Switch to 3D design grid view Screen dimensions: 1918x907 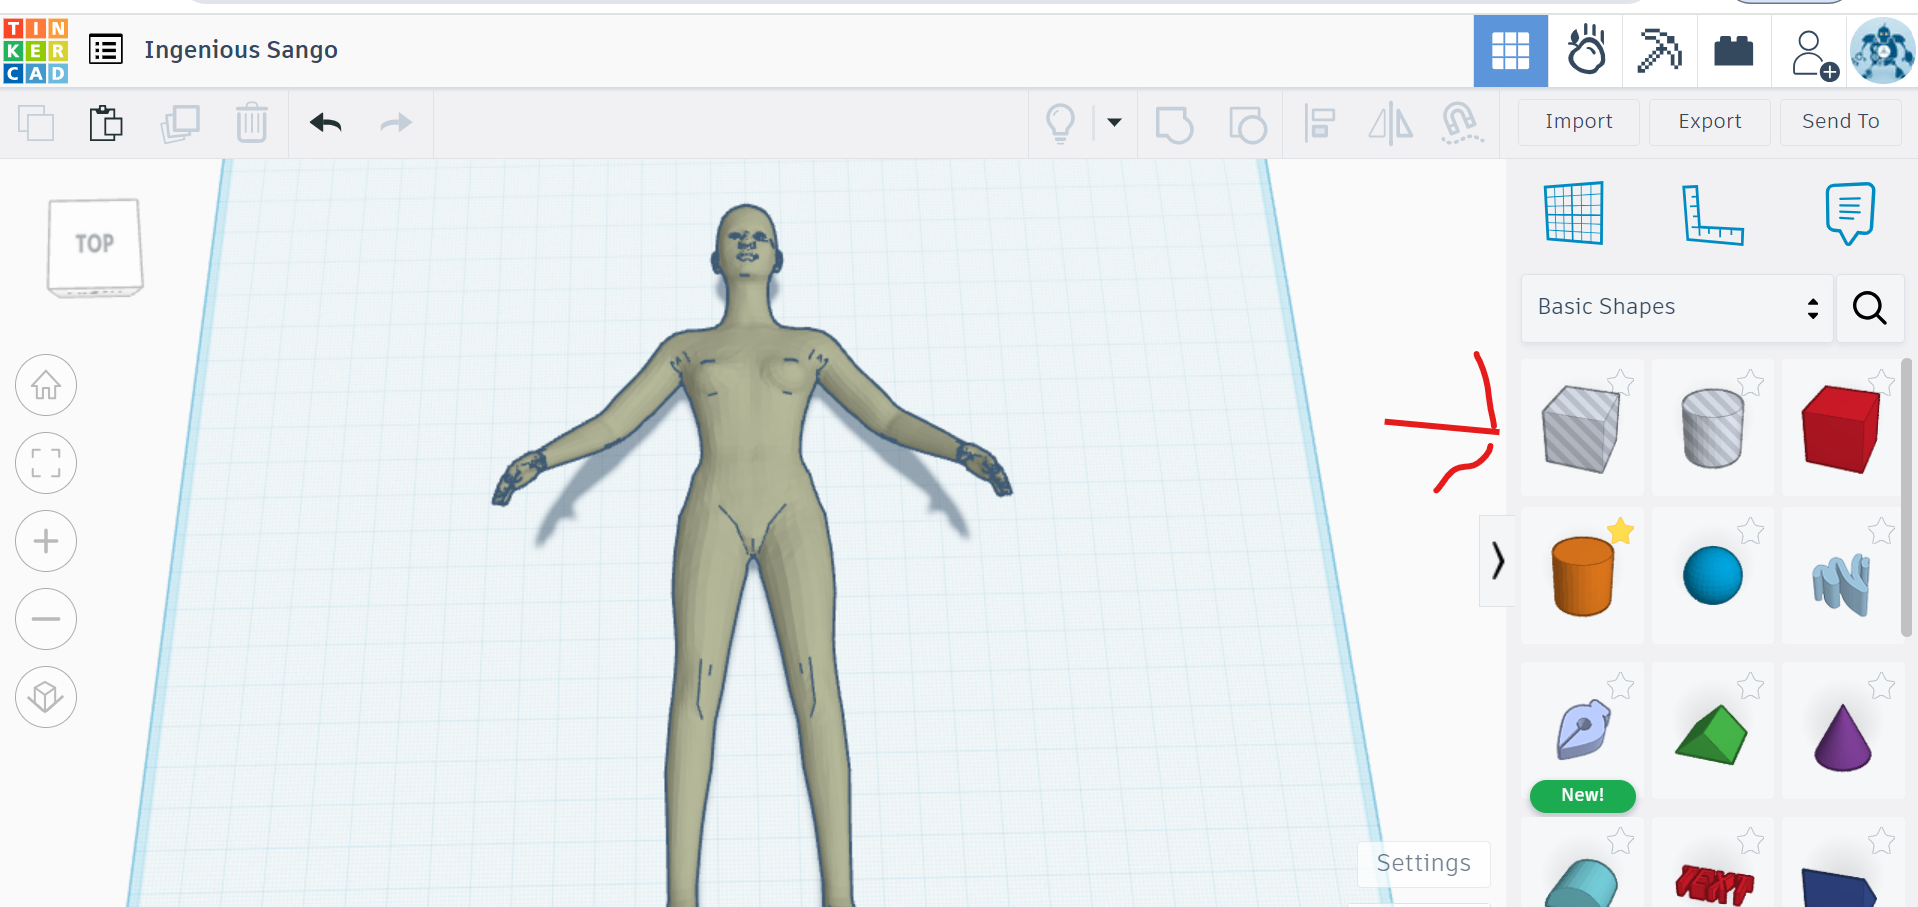[1511, 51]
